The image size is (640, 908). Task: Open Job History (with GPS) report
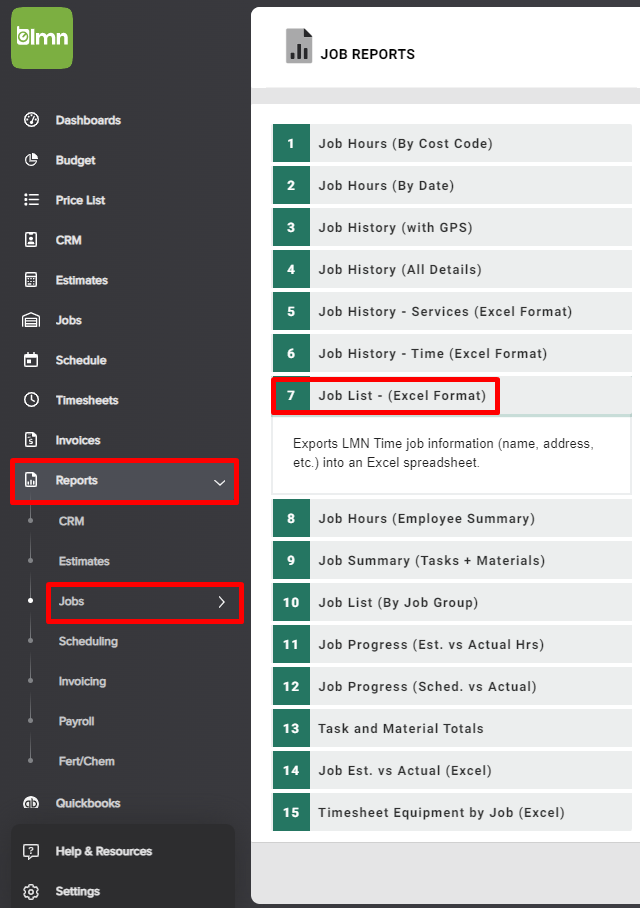pos(452,227)
